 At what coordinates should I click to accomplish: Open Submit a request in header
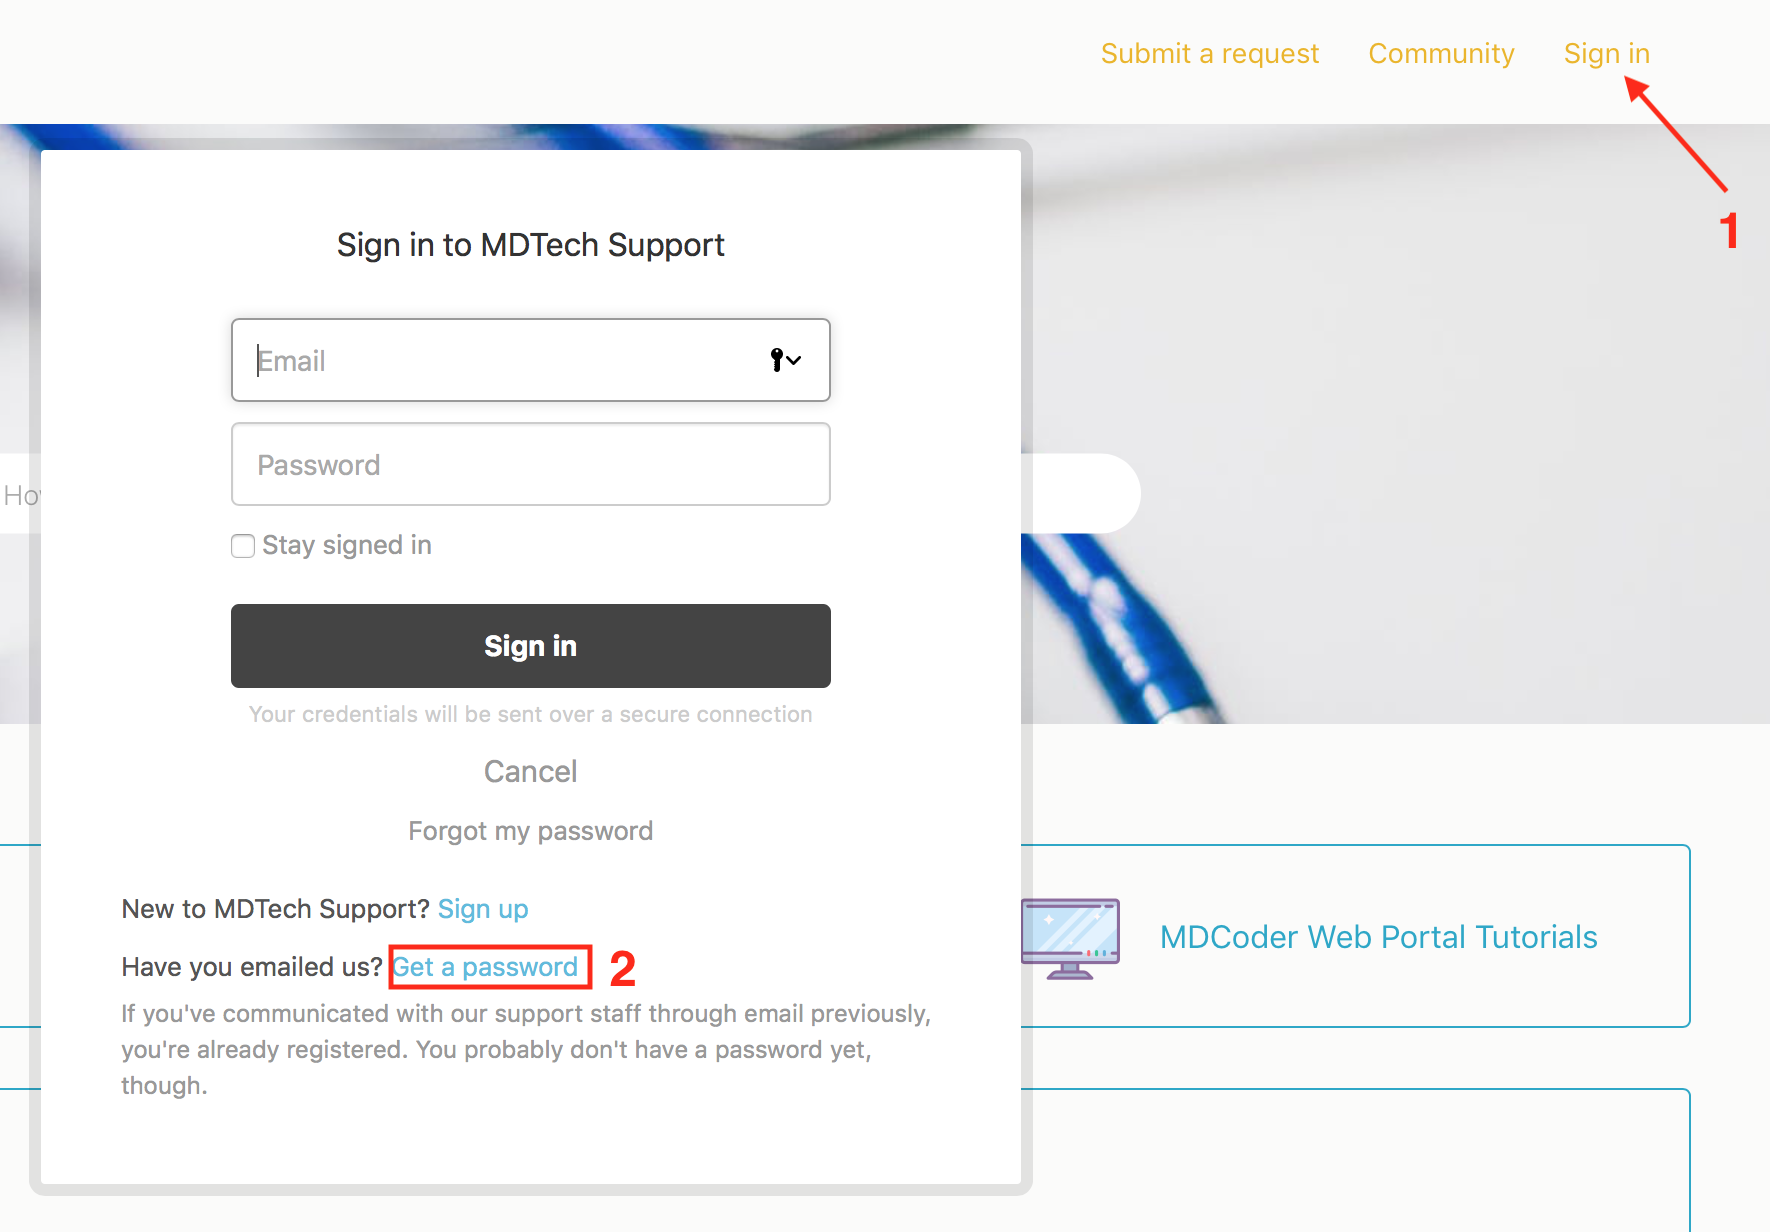coord(1209,54)
